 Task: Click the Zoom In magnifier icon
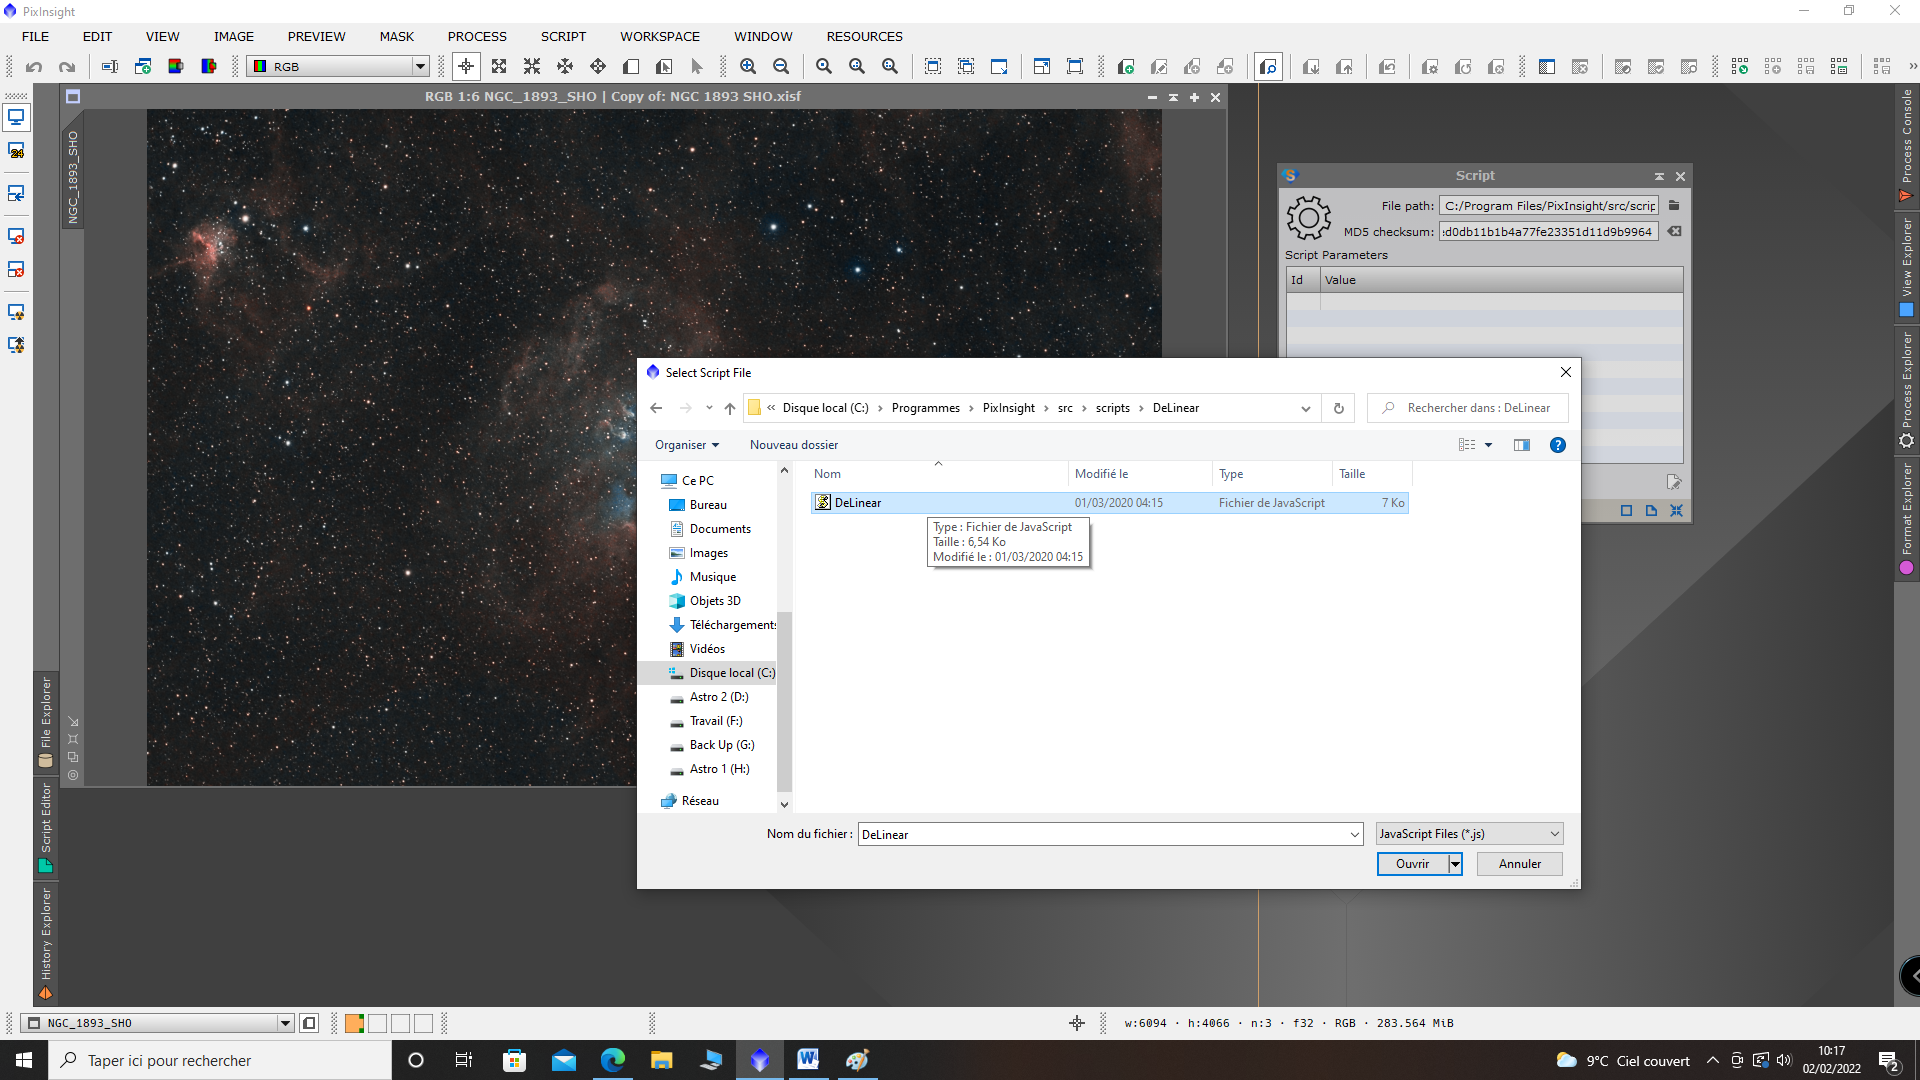pyautogui.click(x=748, y=67)
